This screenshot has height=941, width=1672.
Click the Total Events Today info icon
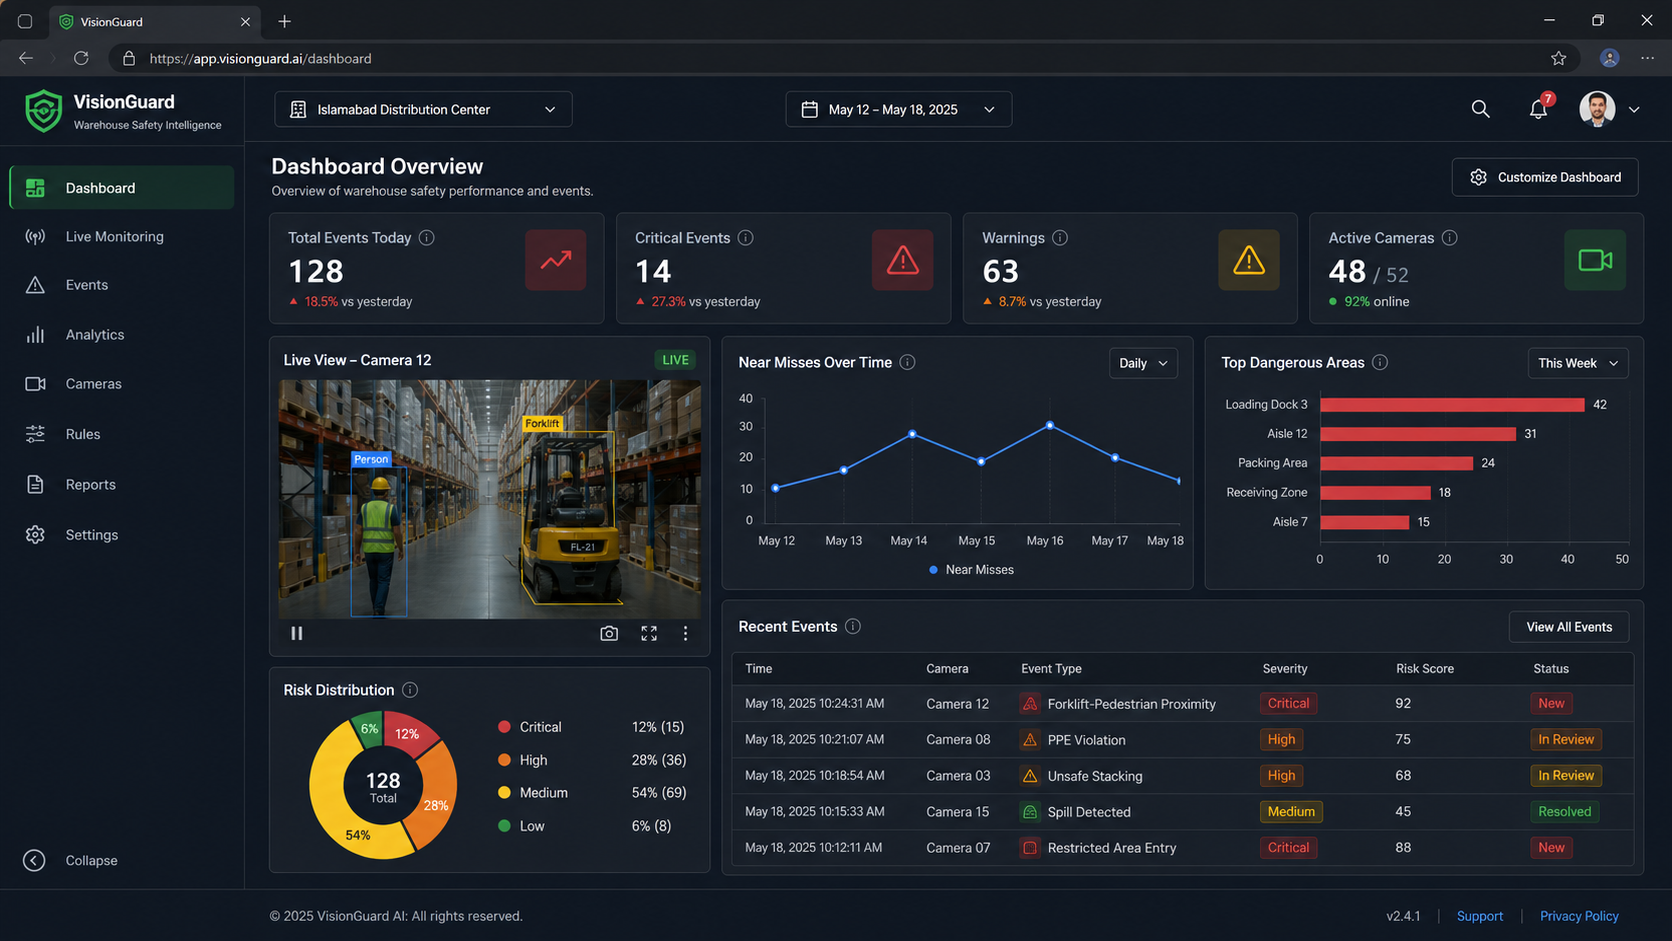[x=426, y=238]
